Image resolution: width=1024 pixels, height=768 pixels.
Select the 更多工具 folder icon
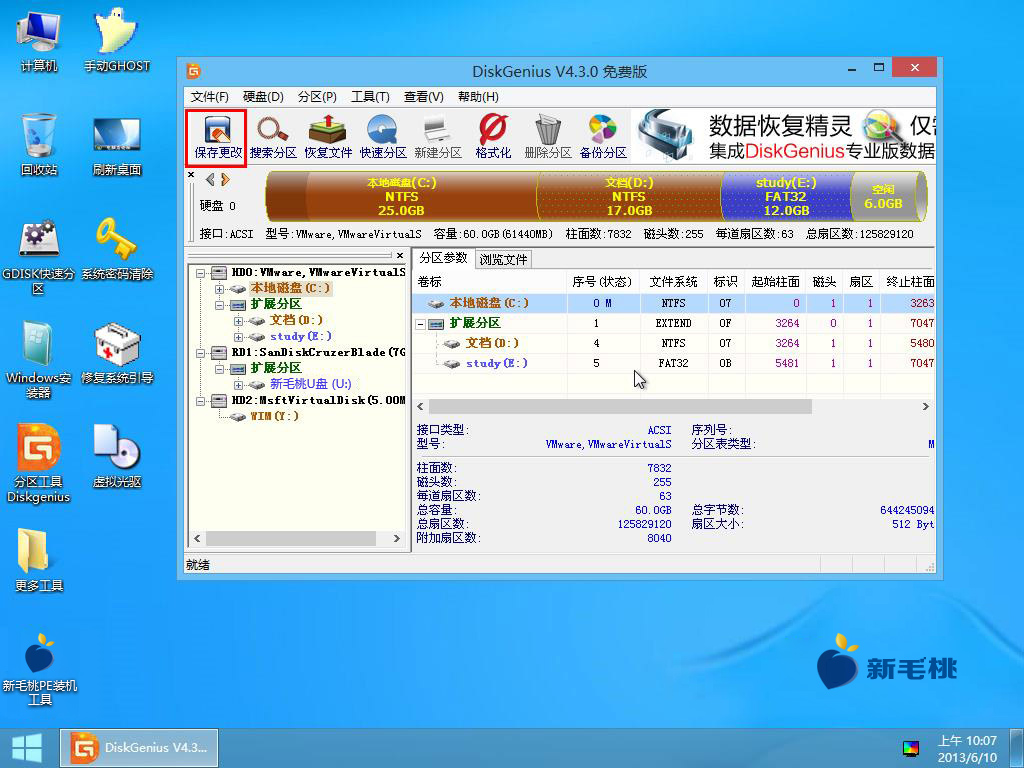[x=39, y=560]
